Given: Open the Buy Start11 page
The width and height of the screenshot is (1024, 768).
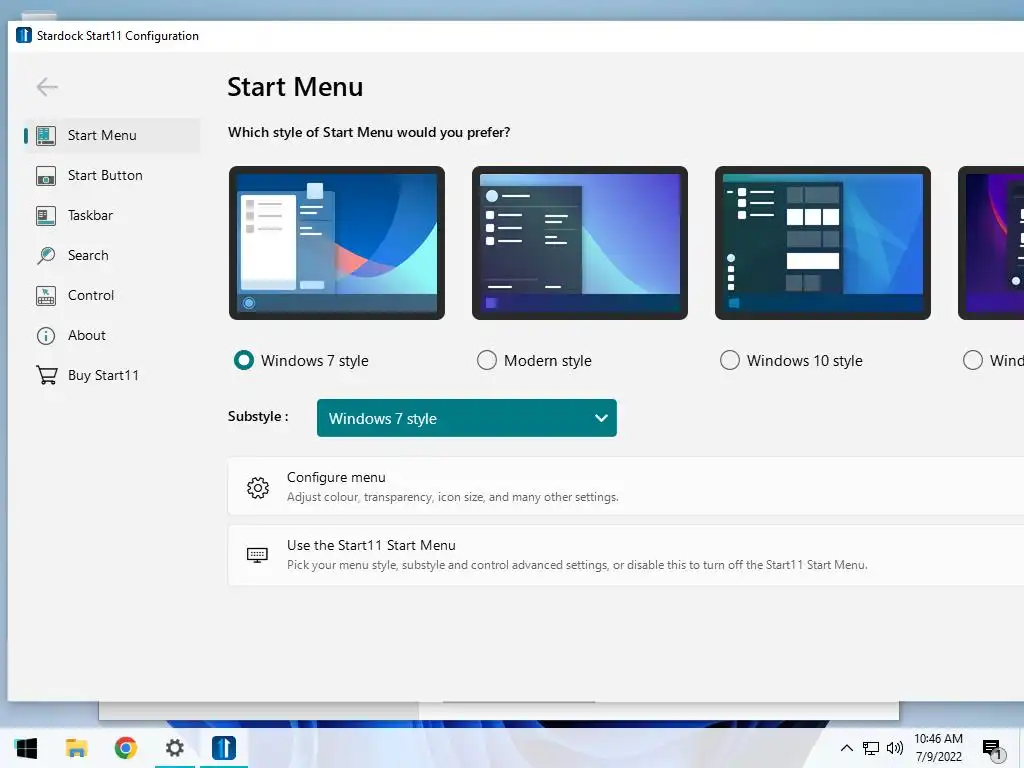Looking at the screenshot, I should click(112, 376).
